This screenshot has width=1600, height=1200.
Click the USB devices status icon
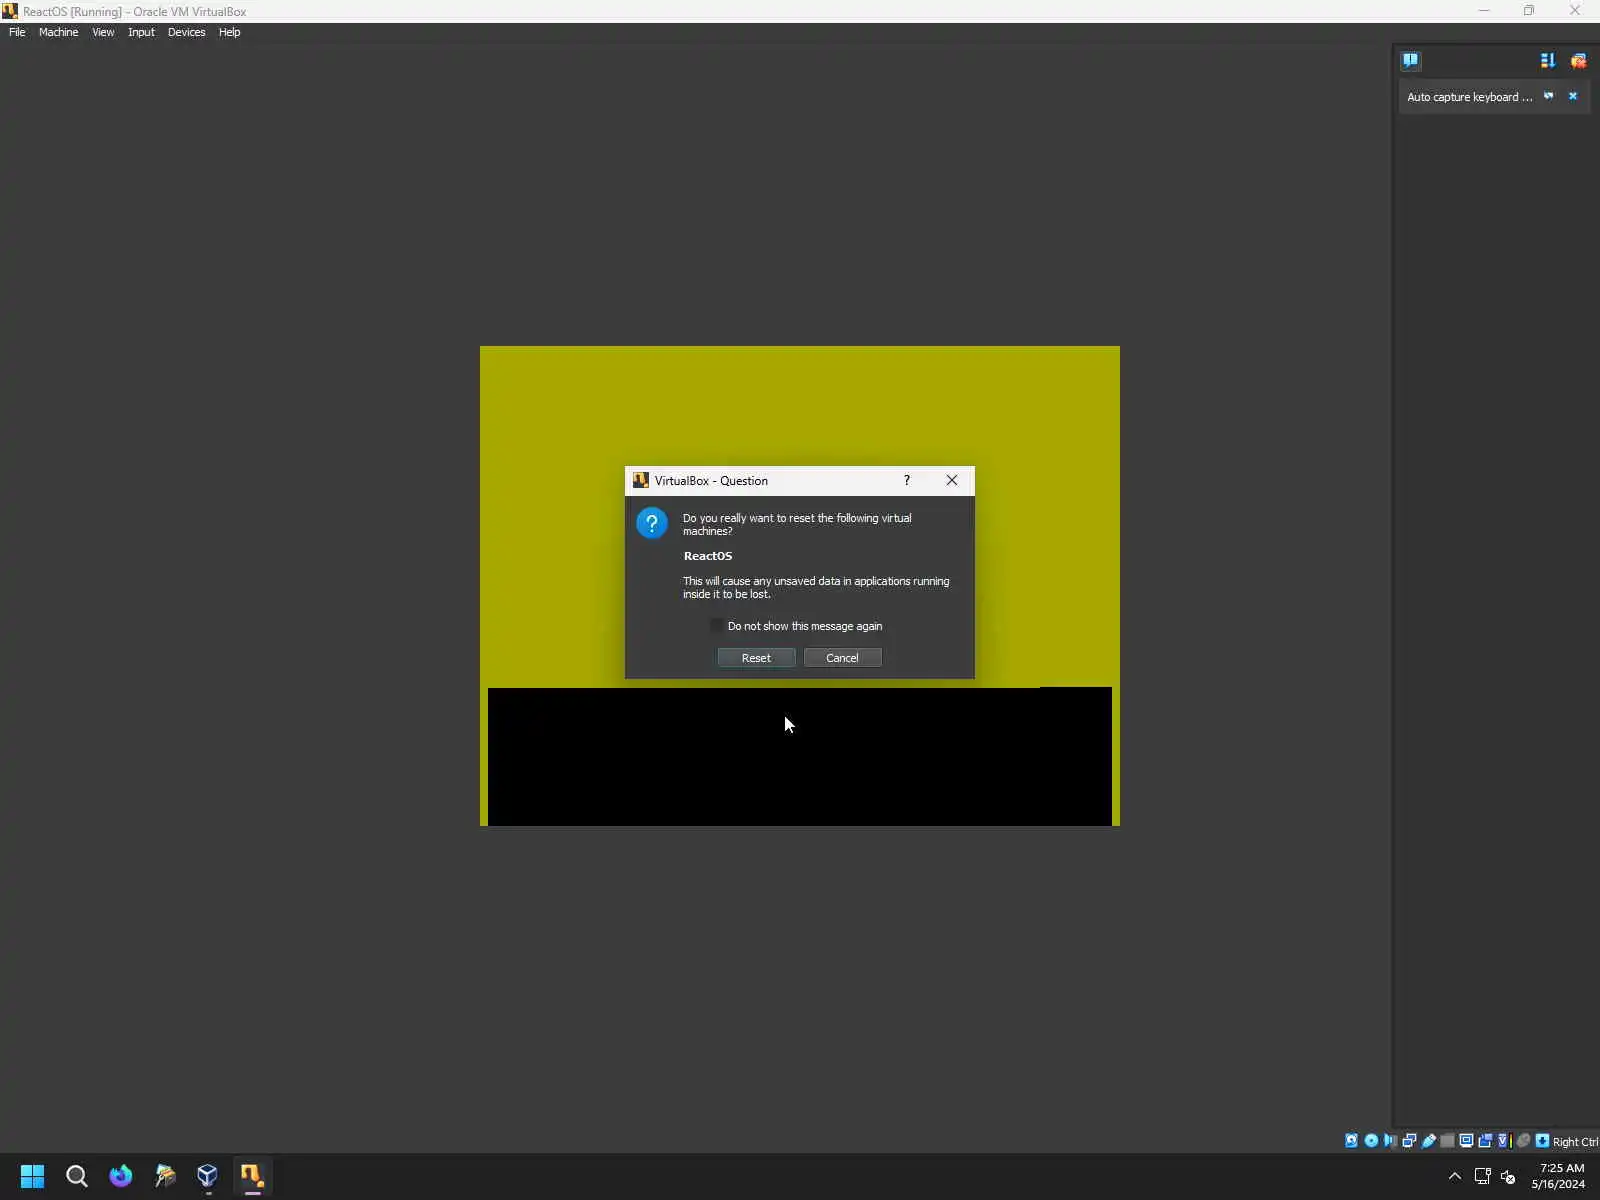(x=1428, y=1141)
